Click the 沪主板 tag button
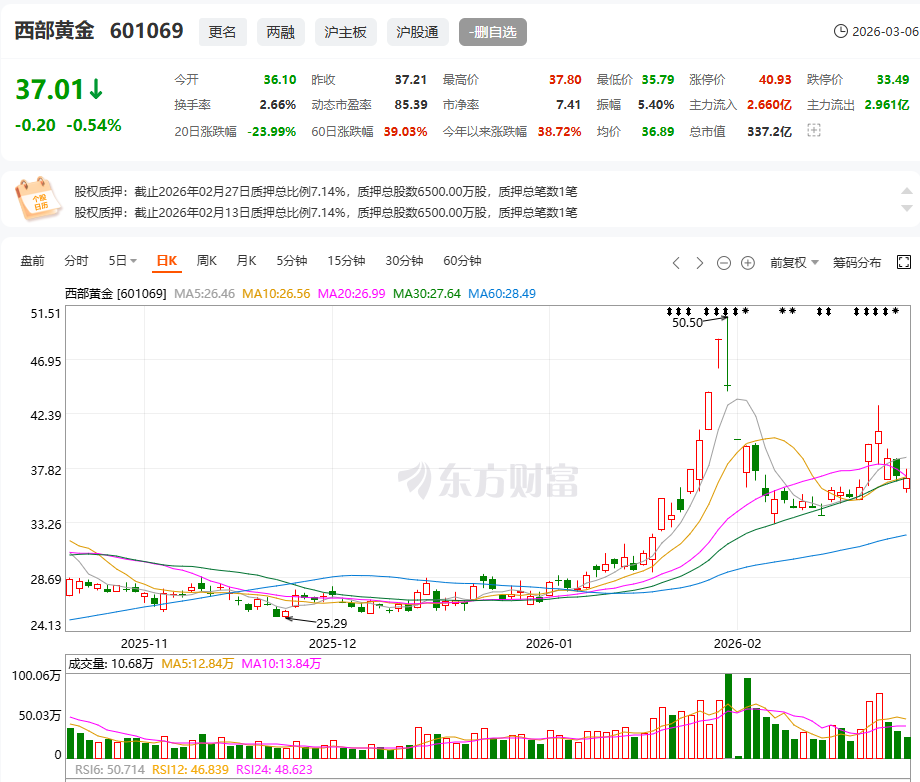Image resolution: width=920 pixels, height=782 pixels. tap(346, 32)
